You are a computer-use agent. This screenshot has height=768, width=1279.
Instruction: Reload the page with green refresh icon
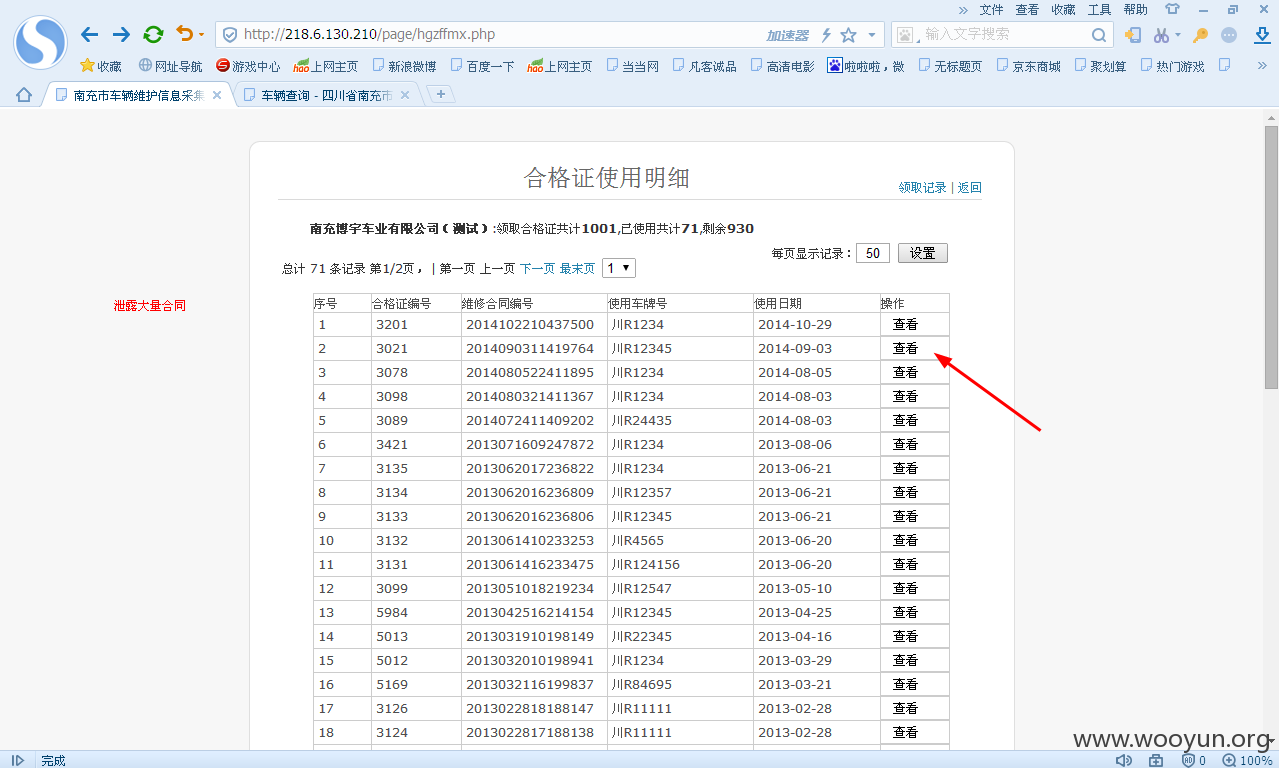(153, 35)
